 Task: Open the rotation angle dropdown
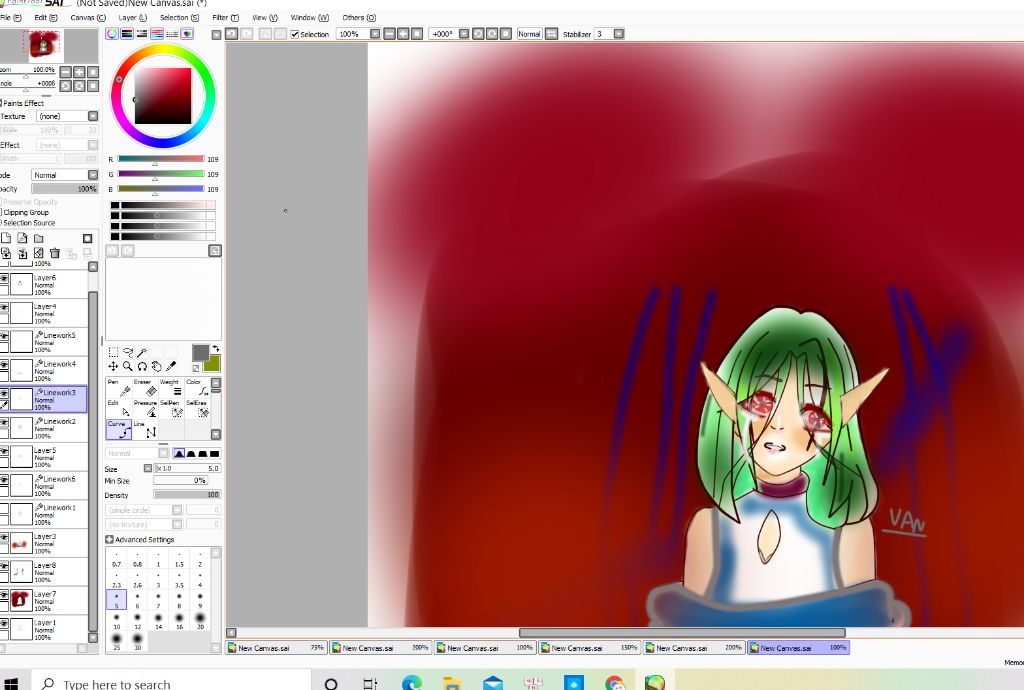464,34
